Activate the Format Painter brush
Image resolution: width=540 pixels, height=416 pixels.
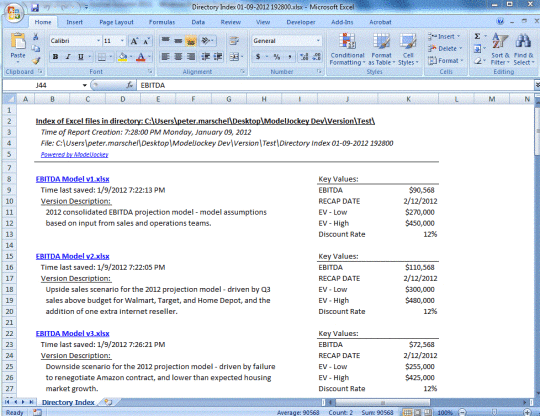tap(36, 61)
